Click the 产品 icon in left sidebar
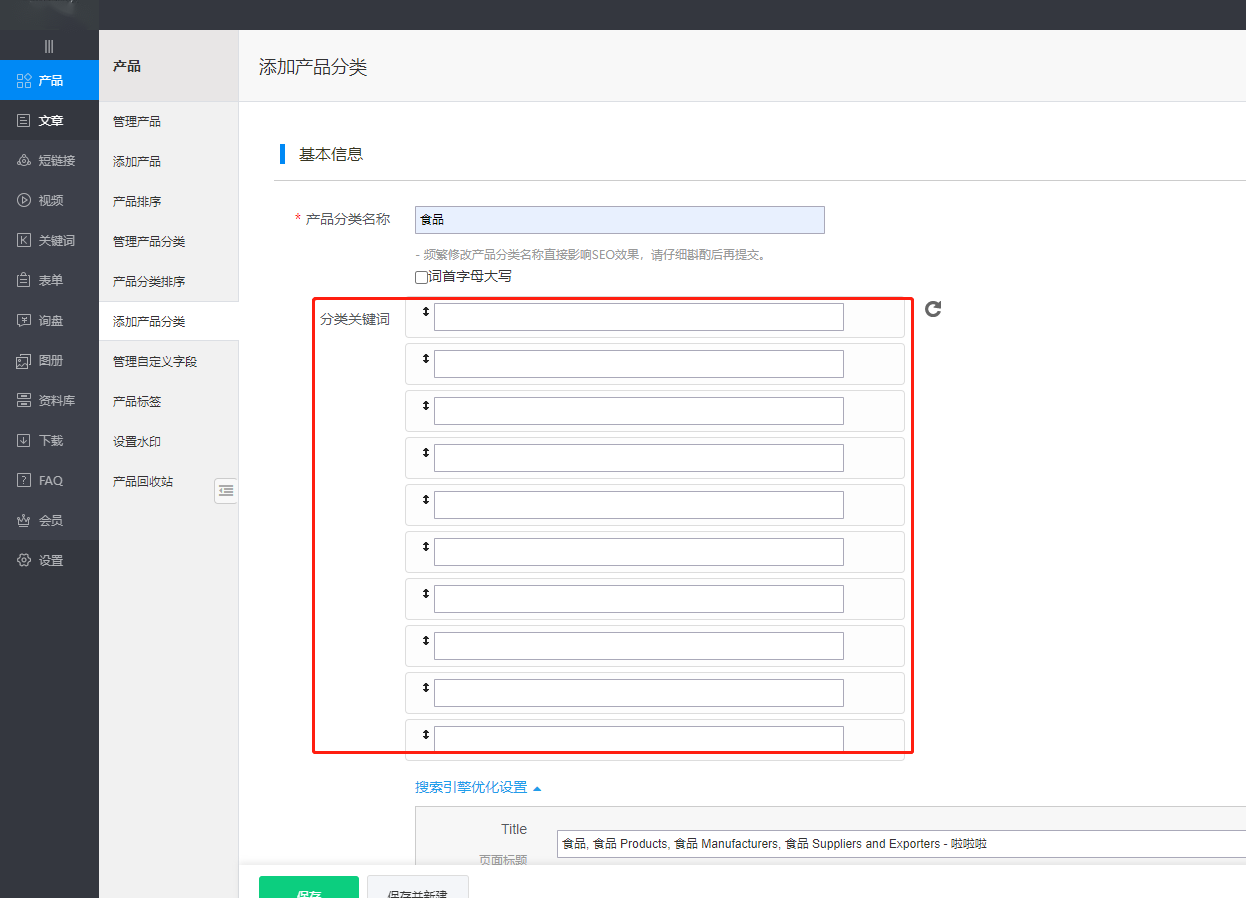The height and width of the screenshot is (898, 1246). coord(25,80)
